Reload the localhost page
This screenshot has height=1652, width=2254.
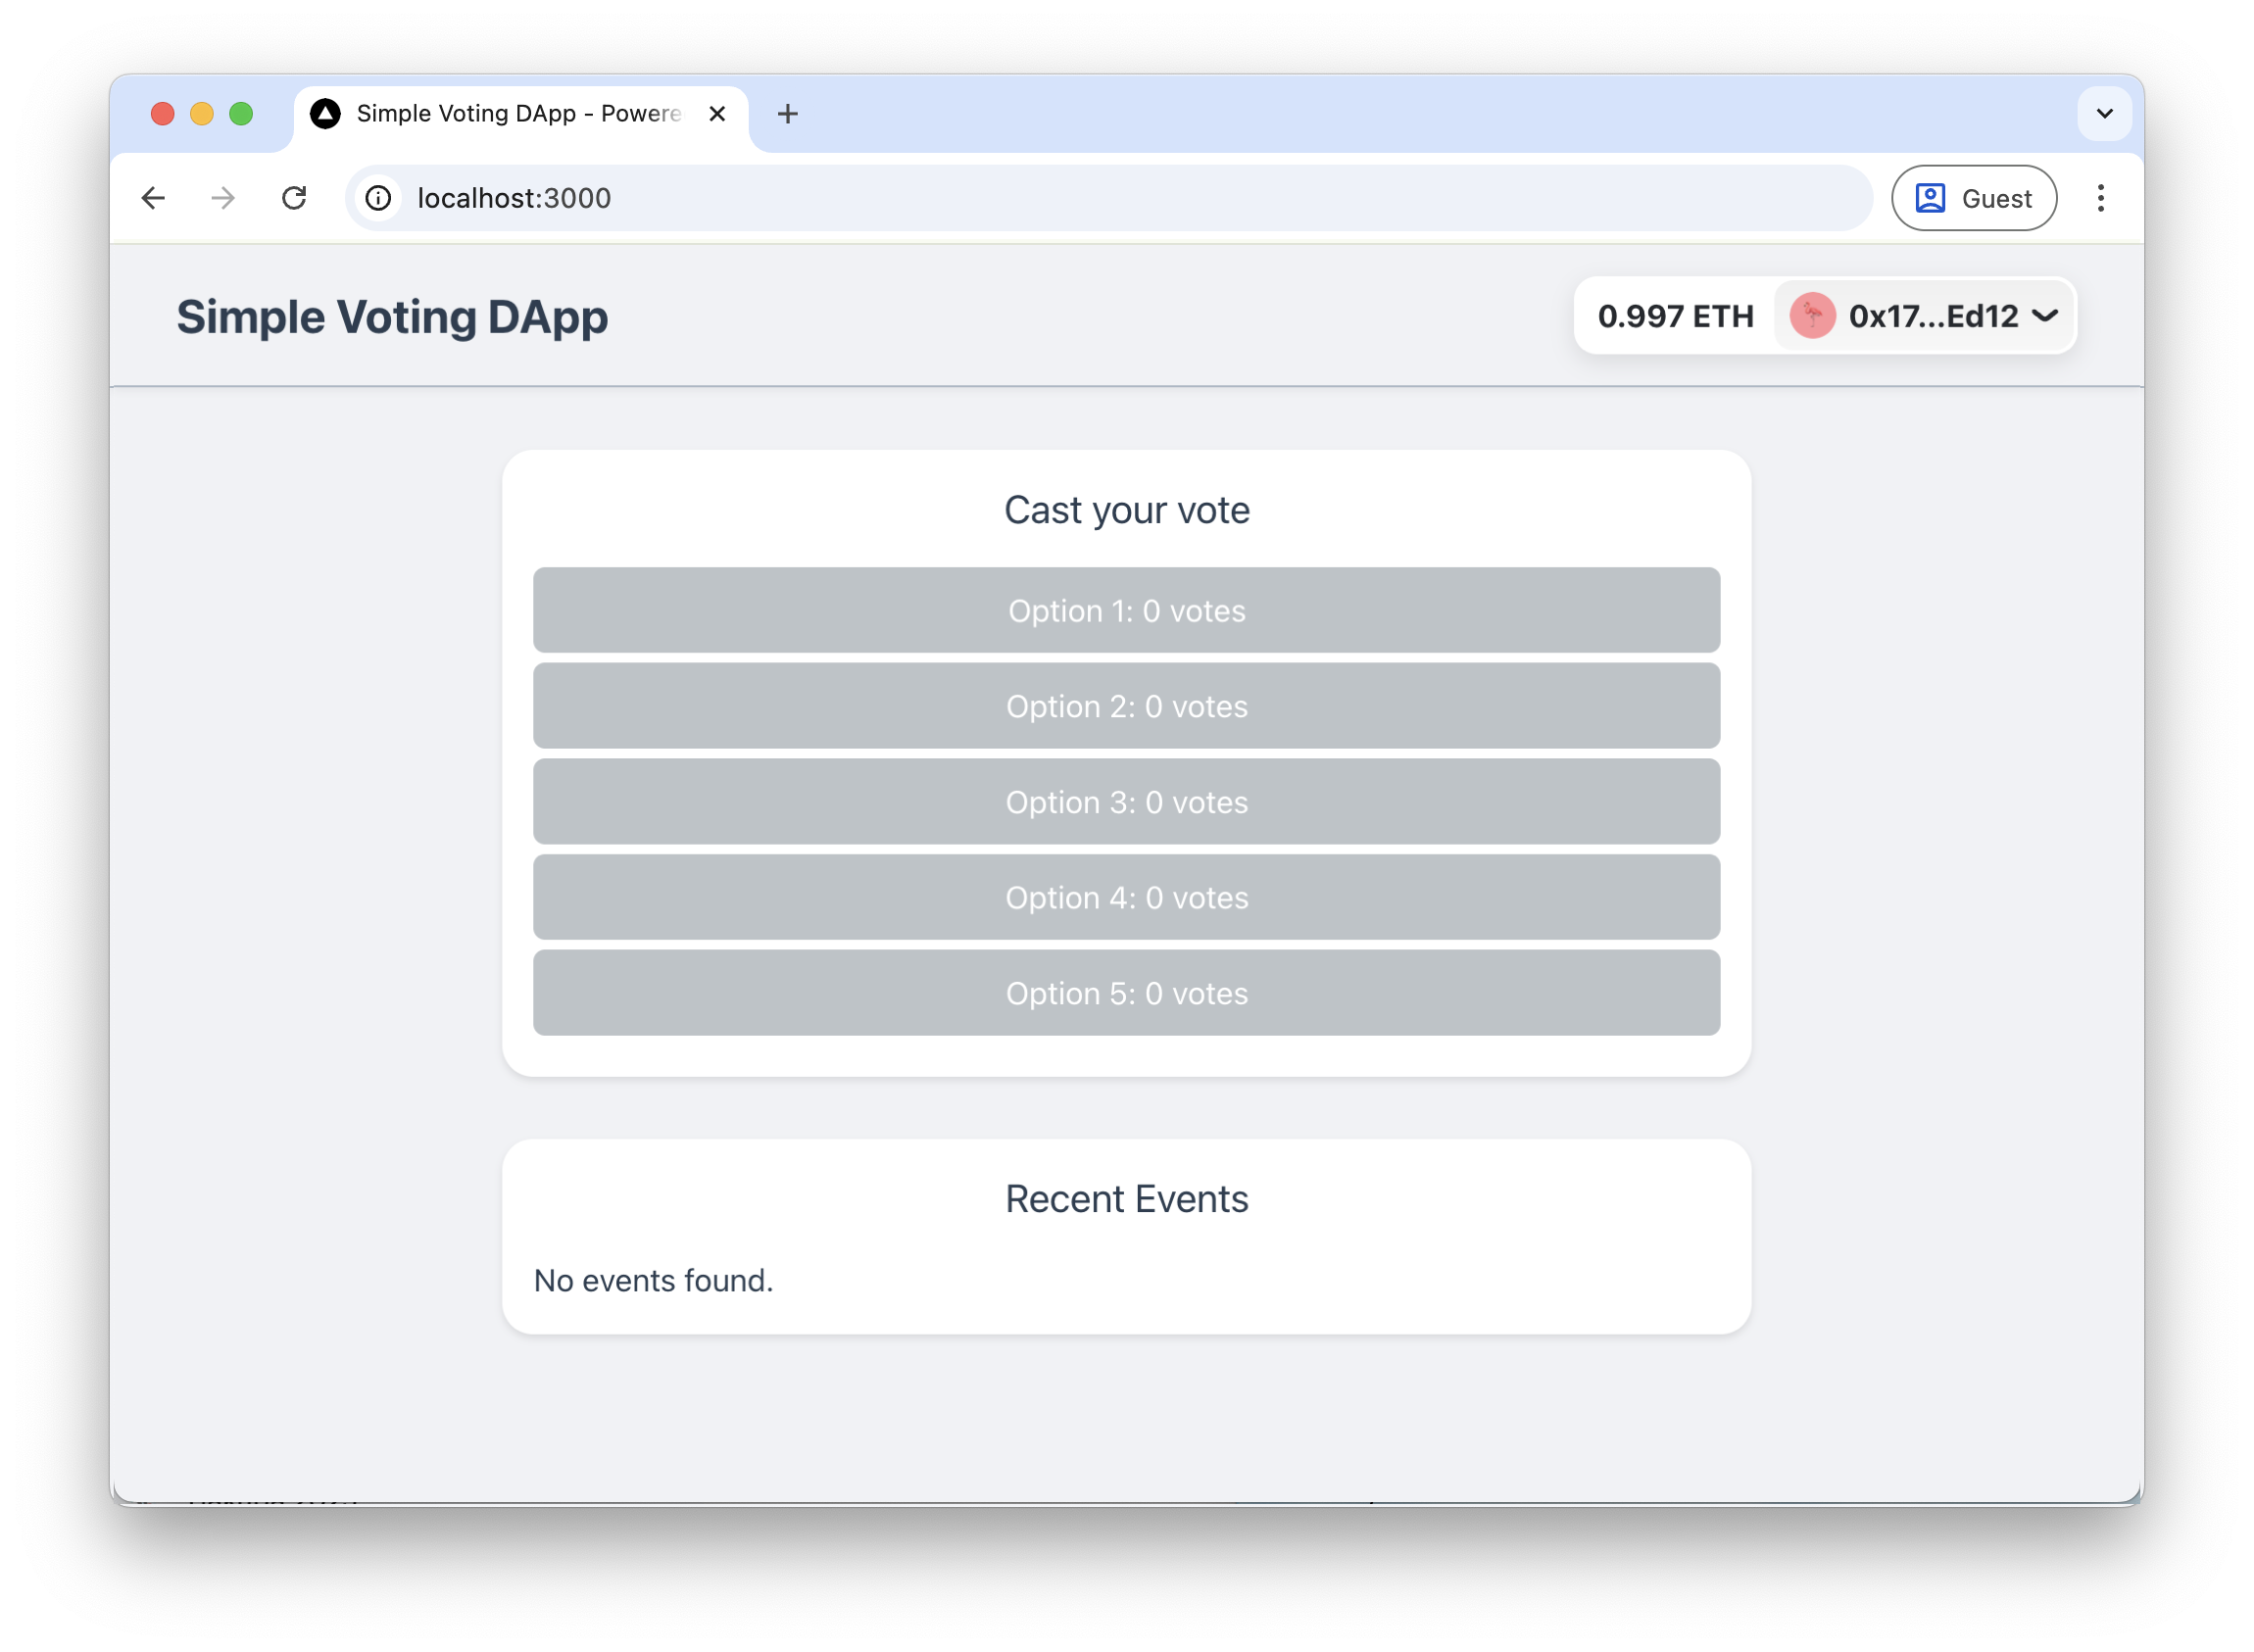pyautogui.click(x=294, y=198)
